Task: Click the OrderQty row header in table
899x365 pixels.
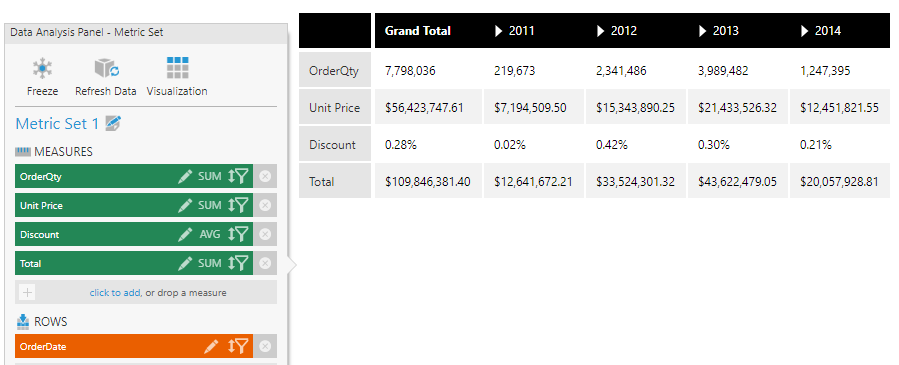Action: [334, 71]
